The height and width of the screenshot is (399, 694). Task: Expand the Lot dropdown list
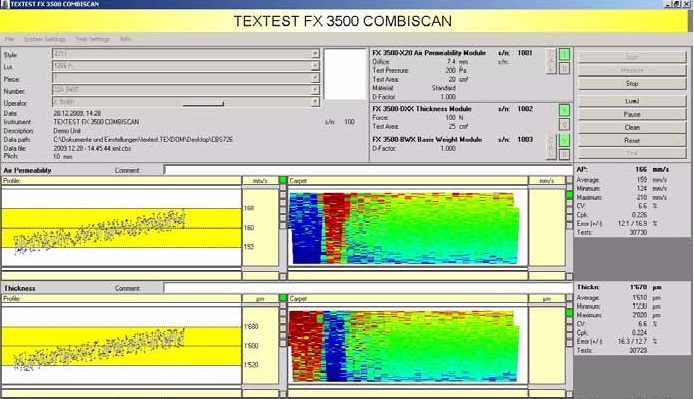pos(315,66)
